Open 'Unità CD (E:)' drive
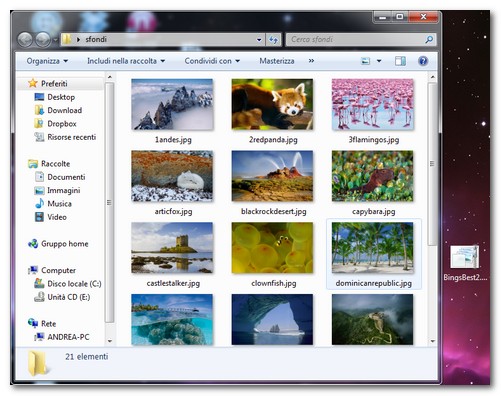The width and height of the screenshot is (501, 396). pos(69,297)
